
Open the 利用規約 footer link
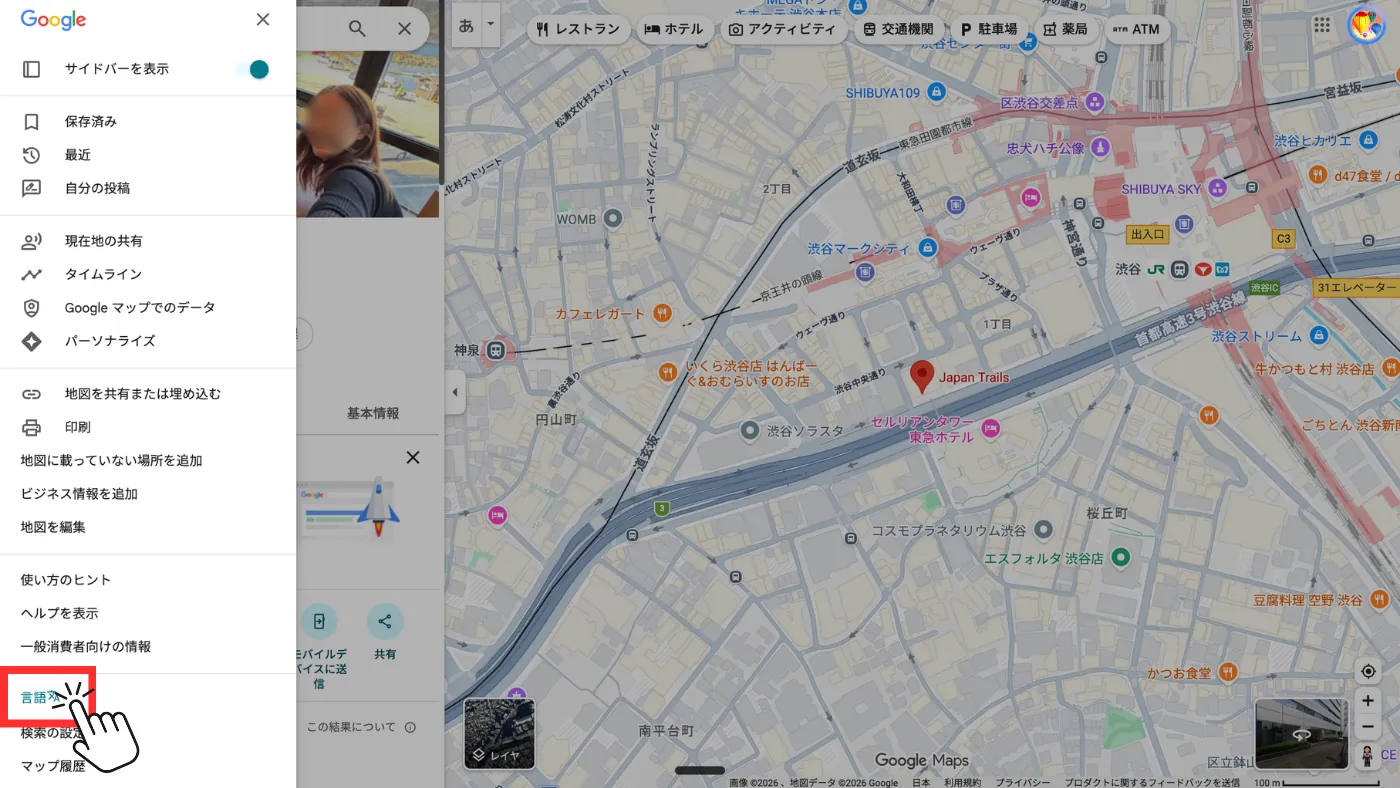[963, 782]
